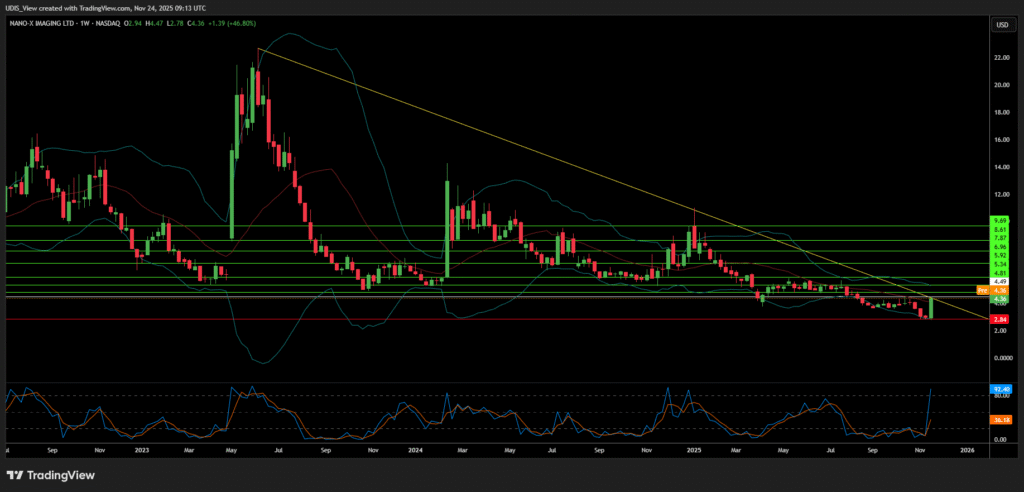Click the 2025 label on the time axis
The image size is (1024, 492).
pos(694,451)
